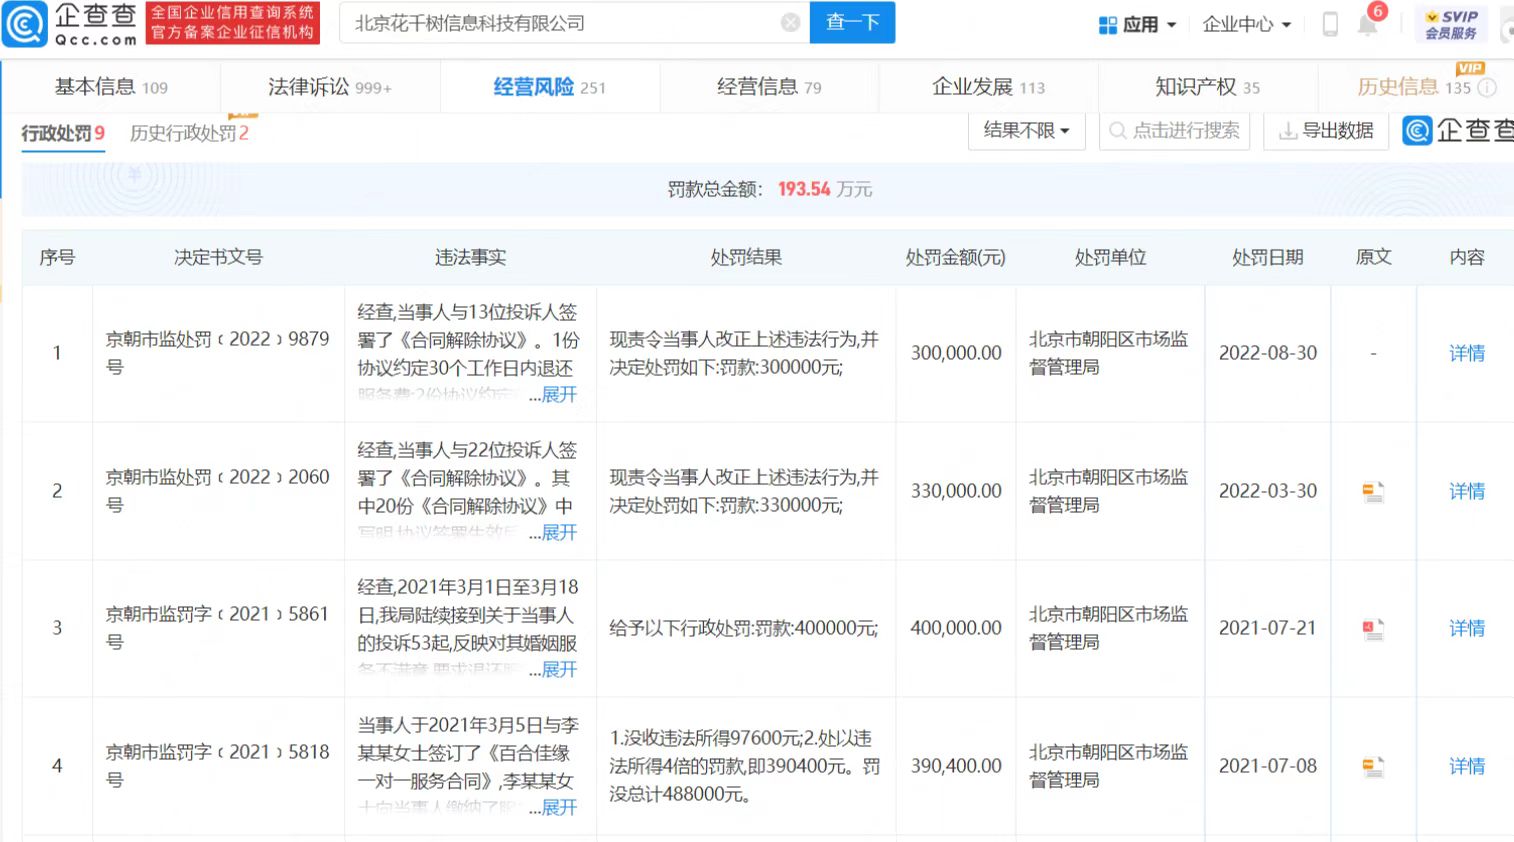The width and height of the screenshot is (1514, 842).
Task: Open the notifications bell
Action: tap(1367, 25)
